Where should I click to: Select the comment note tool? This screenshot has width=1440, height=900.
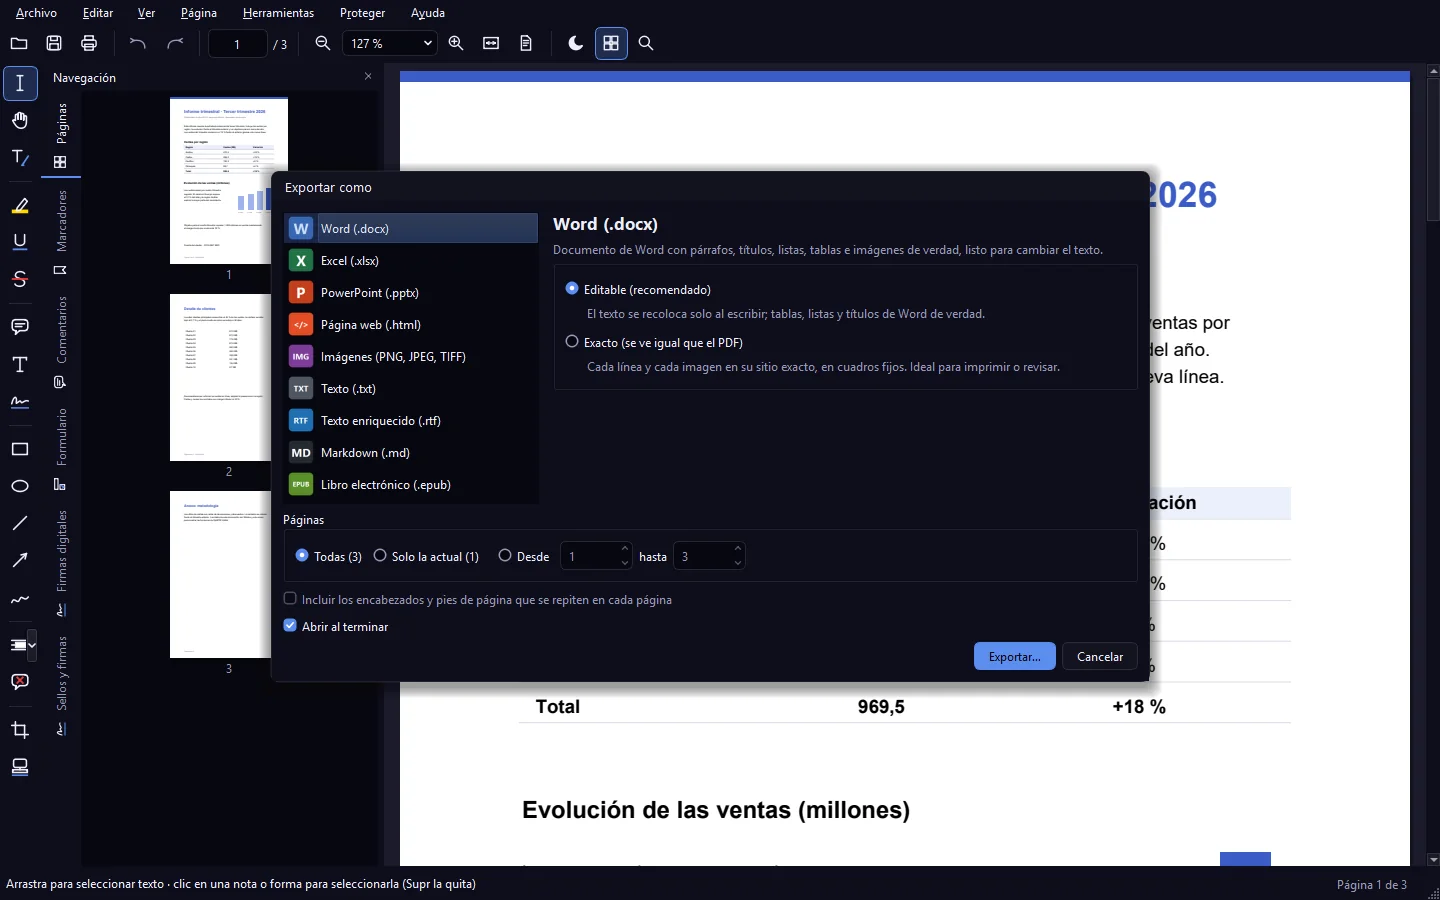[x=20, y=327]
